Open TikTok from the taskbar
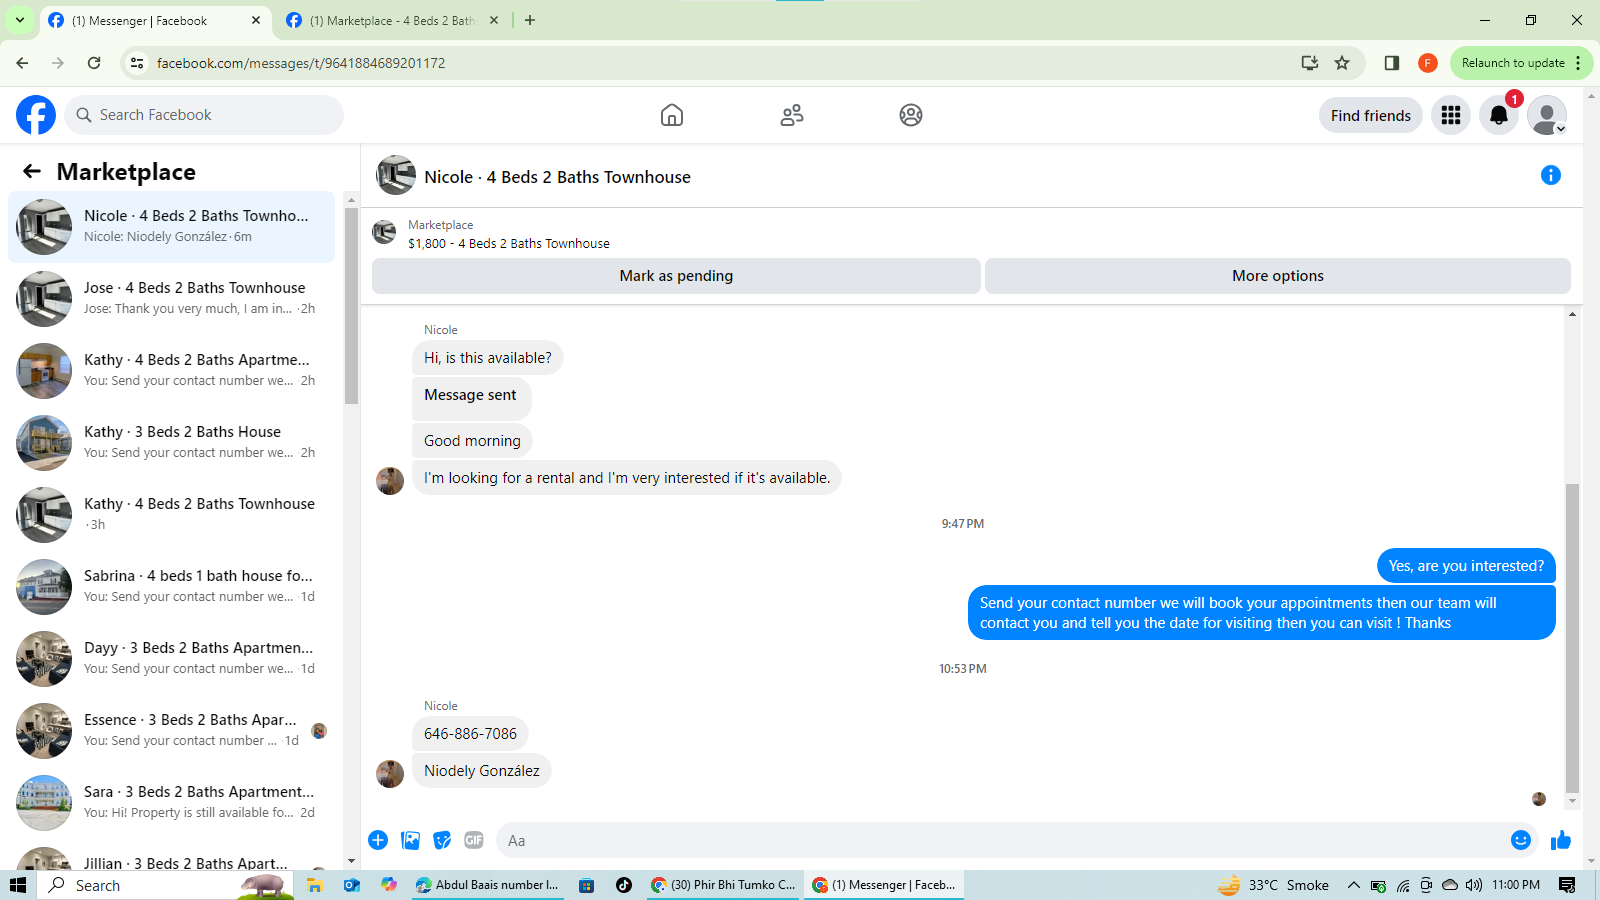This screenshot has width=1600, height=900. 624,885
